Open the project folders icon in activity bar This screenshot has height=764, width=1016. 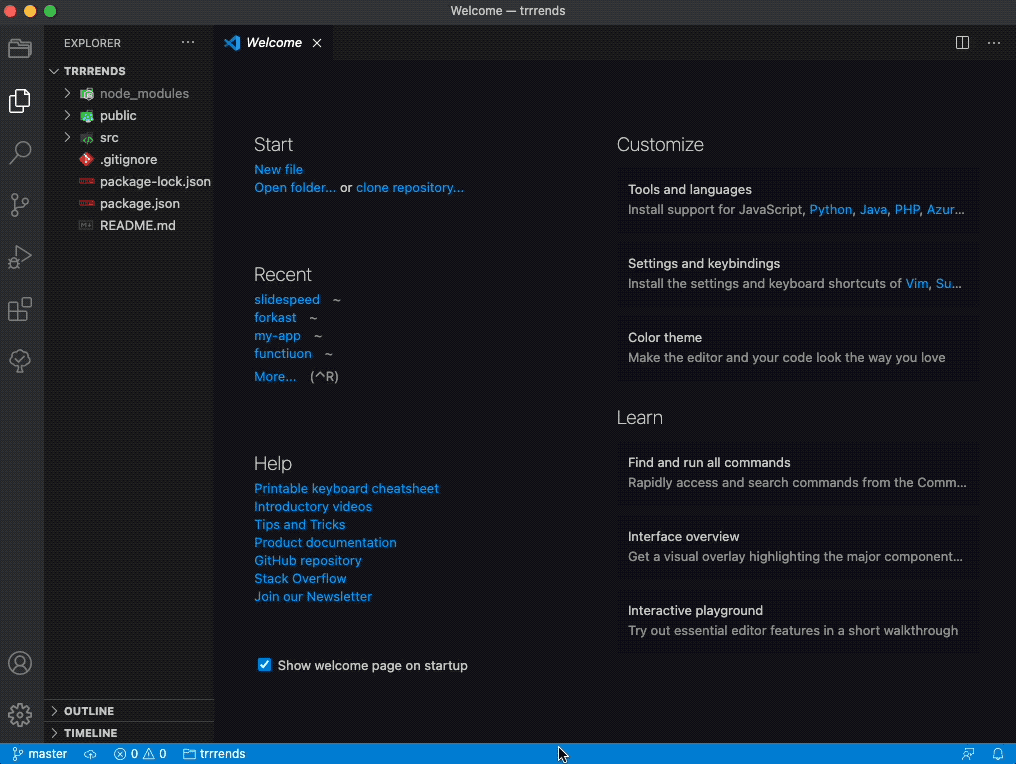(20, 49)
